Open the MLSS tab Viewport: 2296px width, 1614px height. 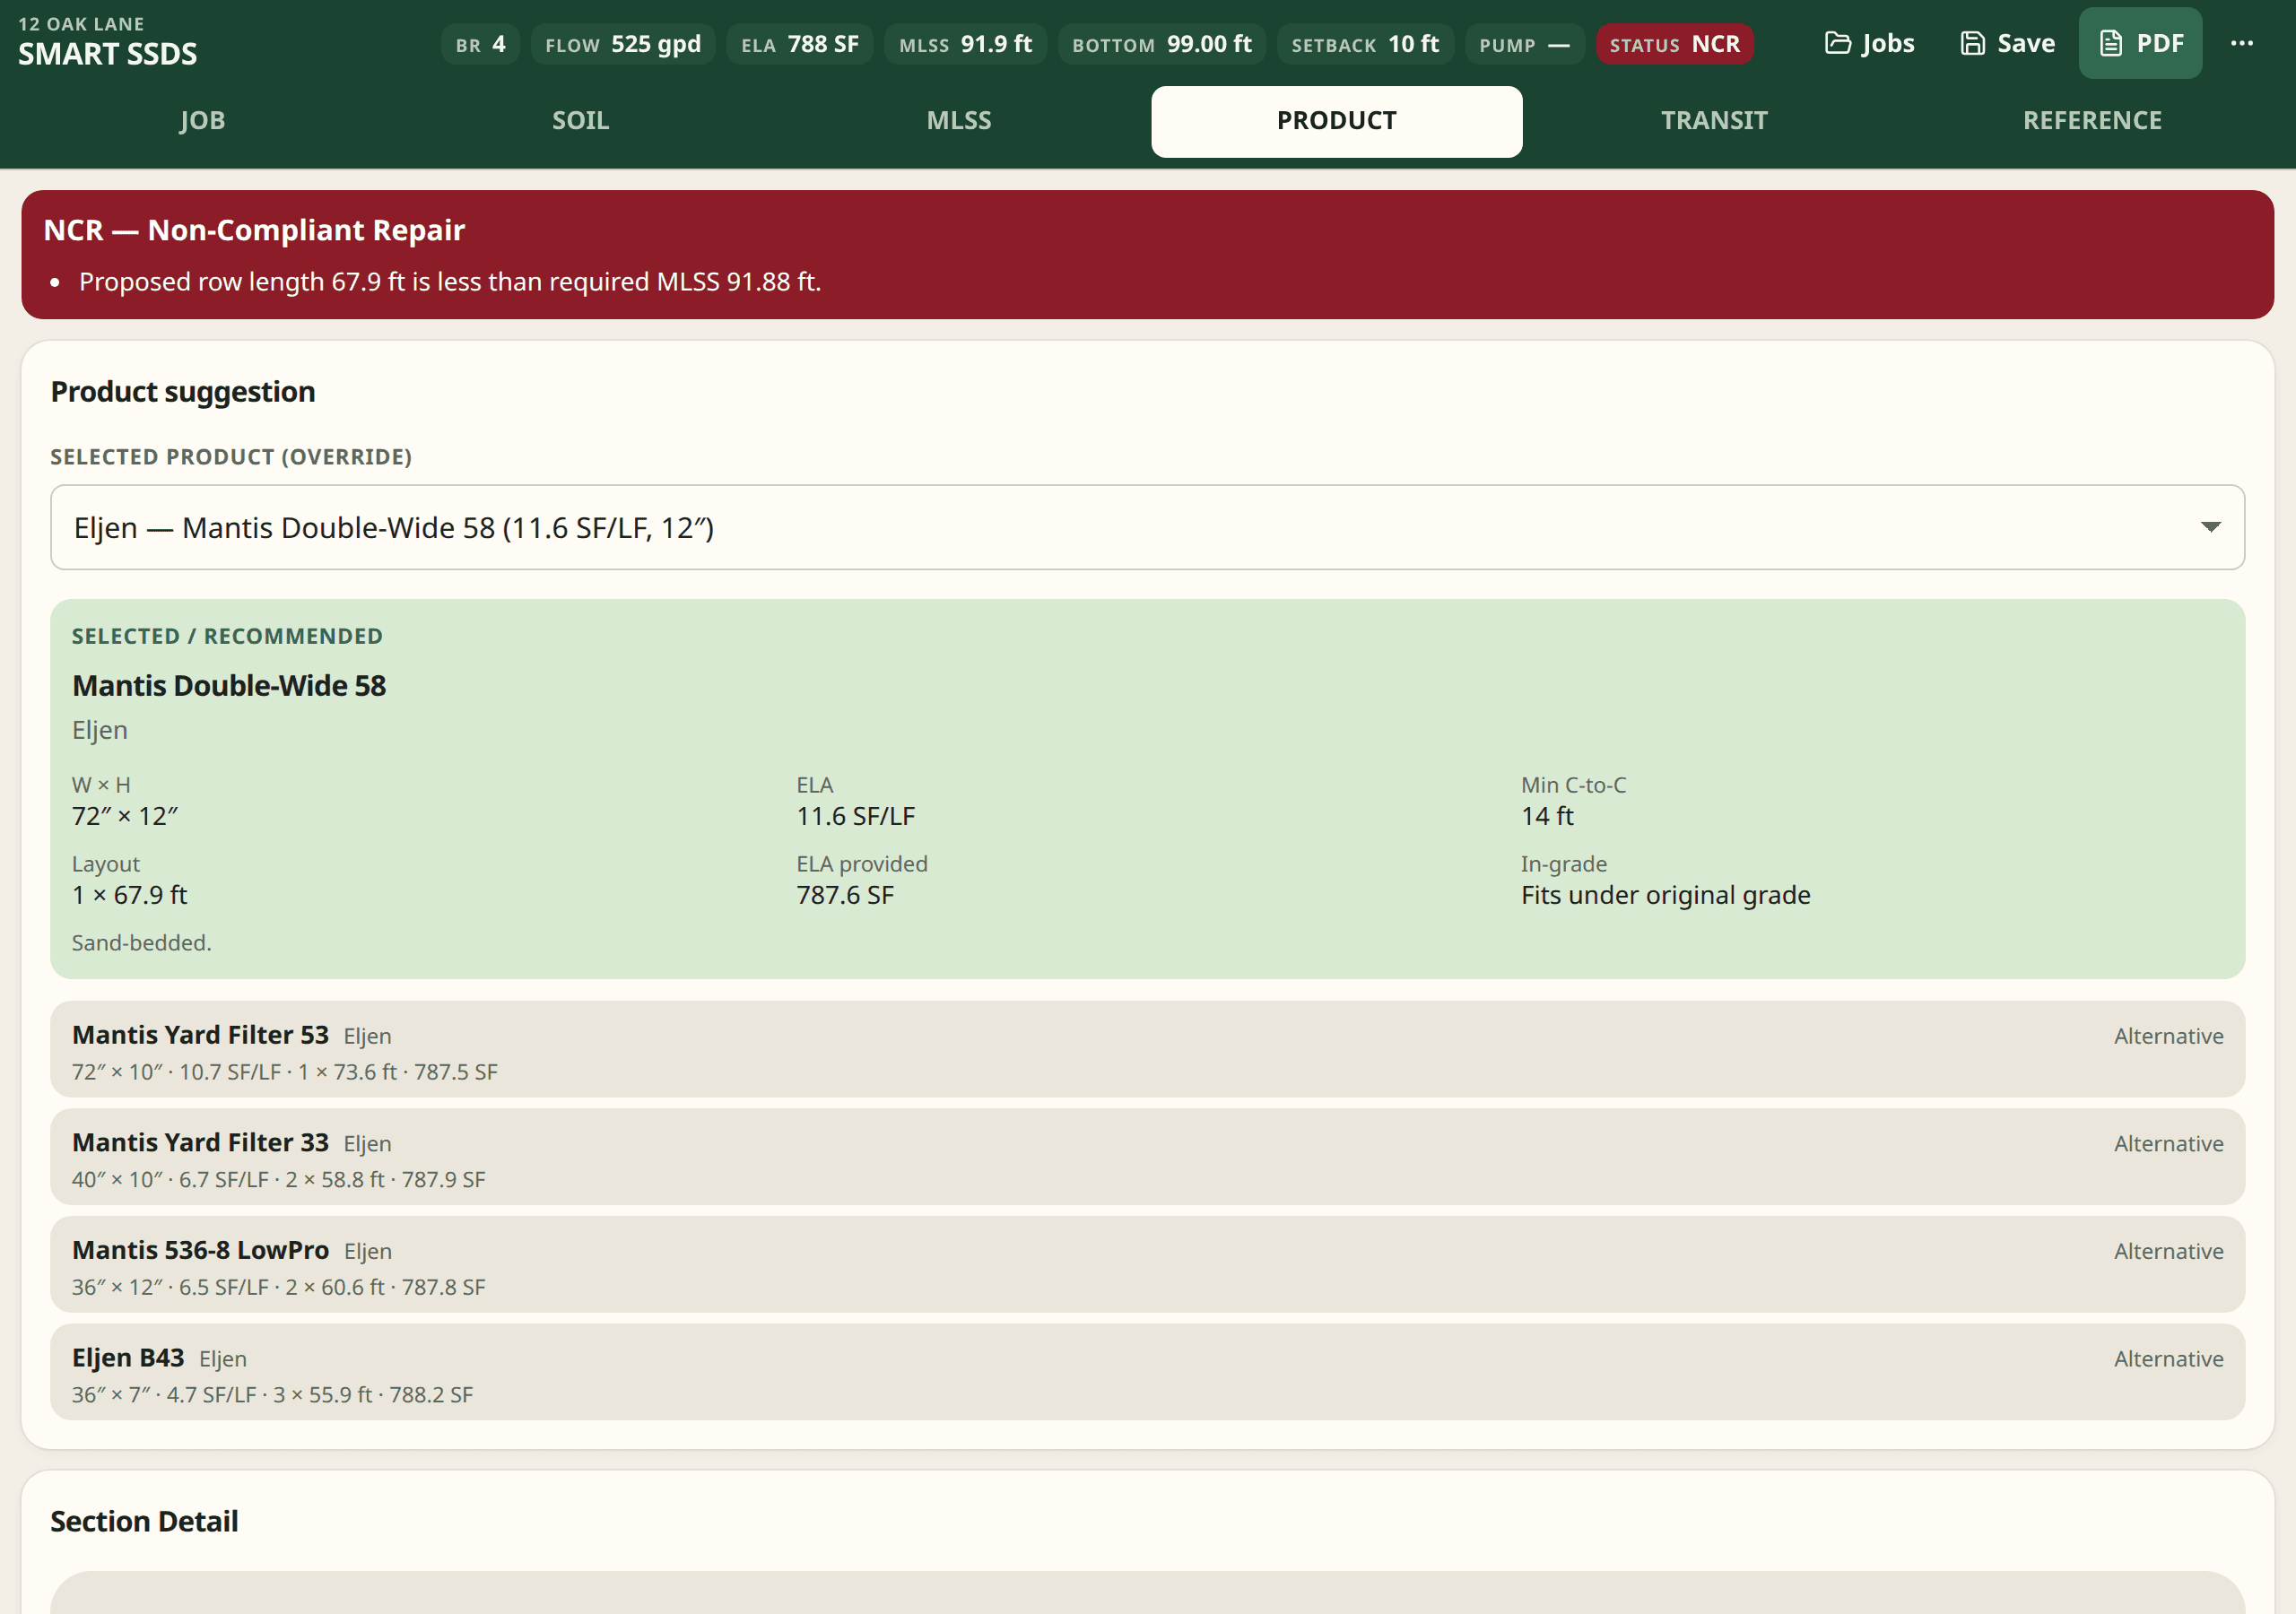[x=958, y=121]
